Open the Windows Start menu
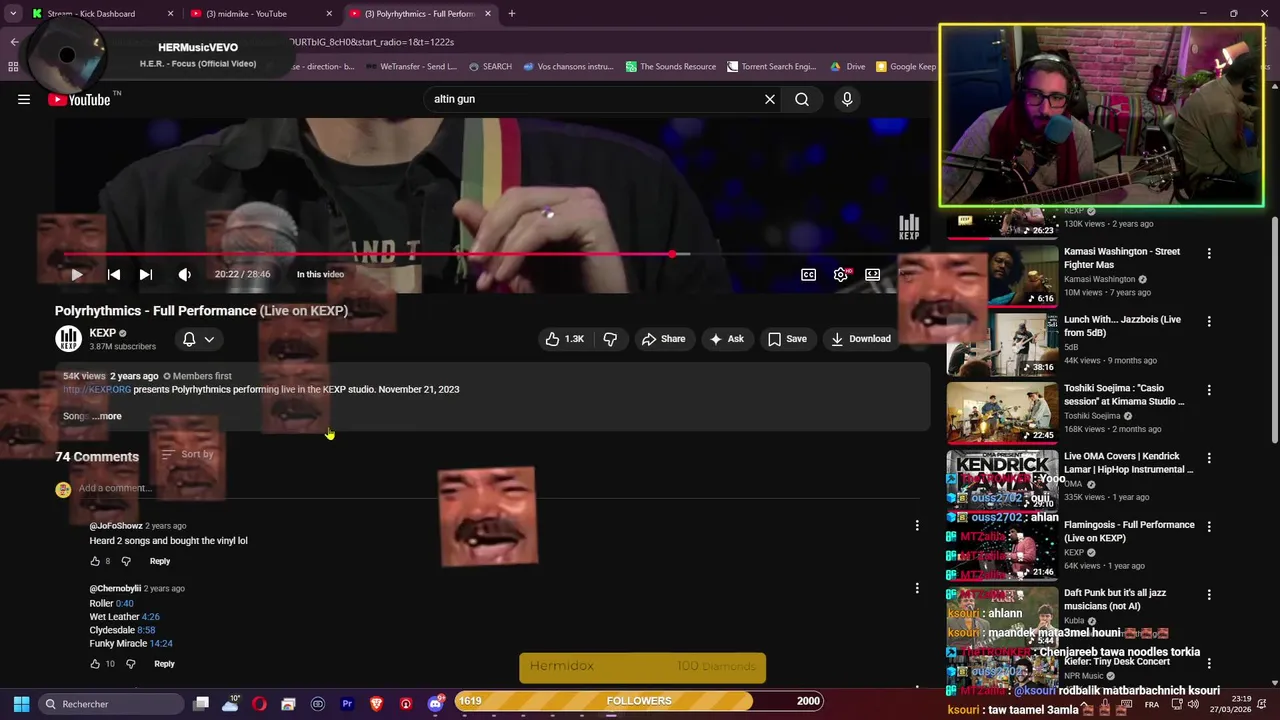 [x=21, y=704]
